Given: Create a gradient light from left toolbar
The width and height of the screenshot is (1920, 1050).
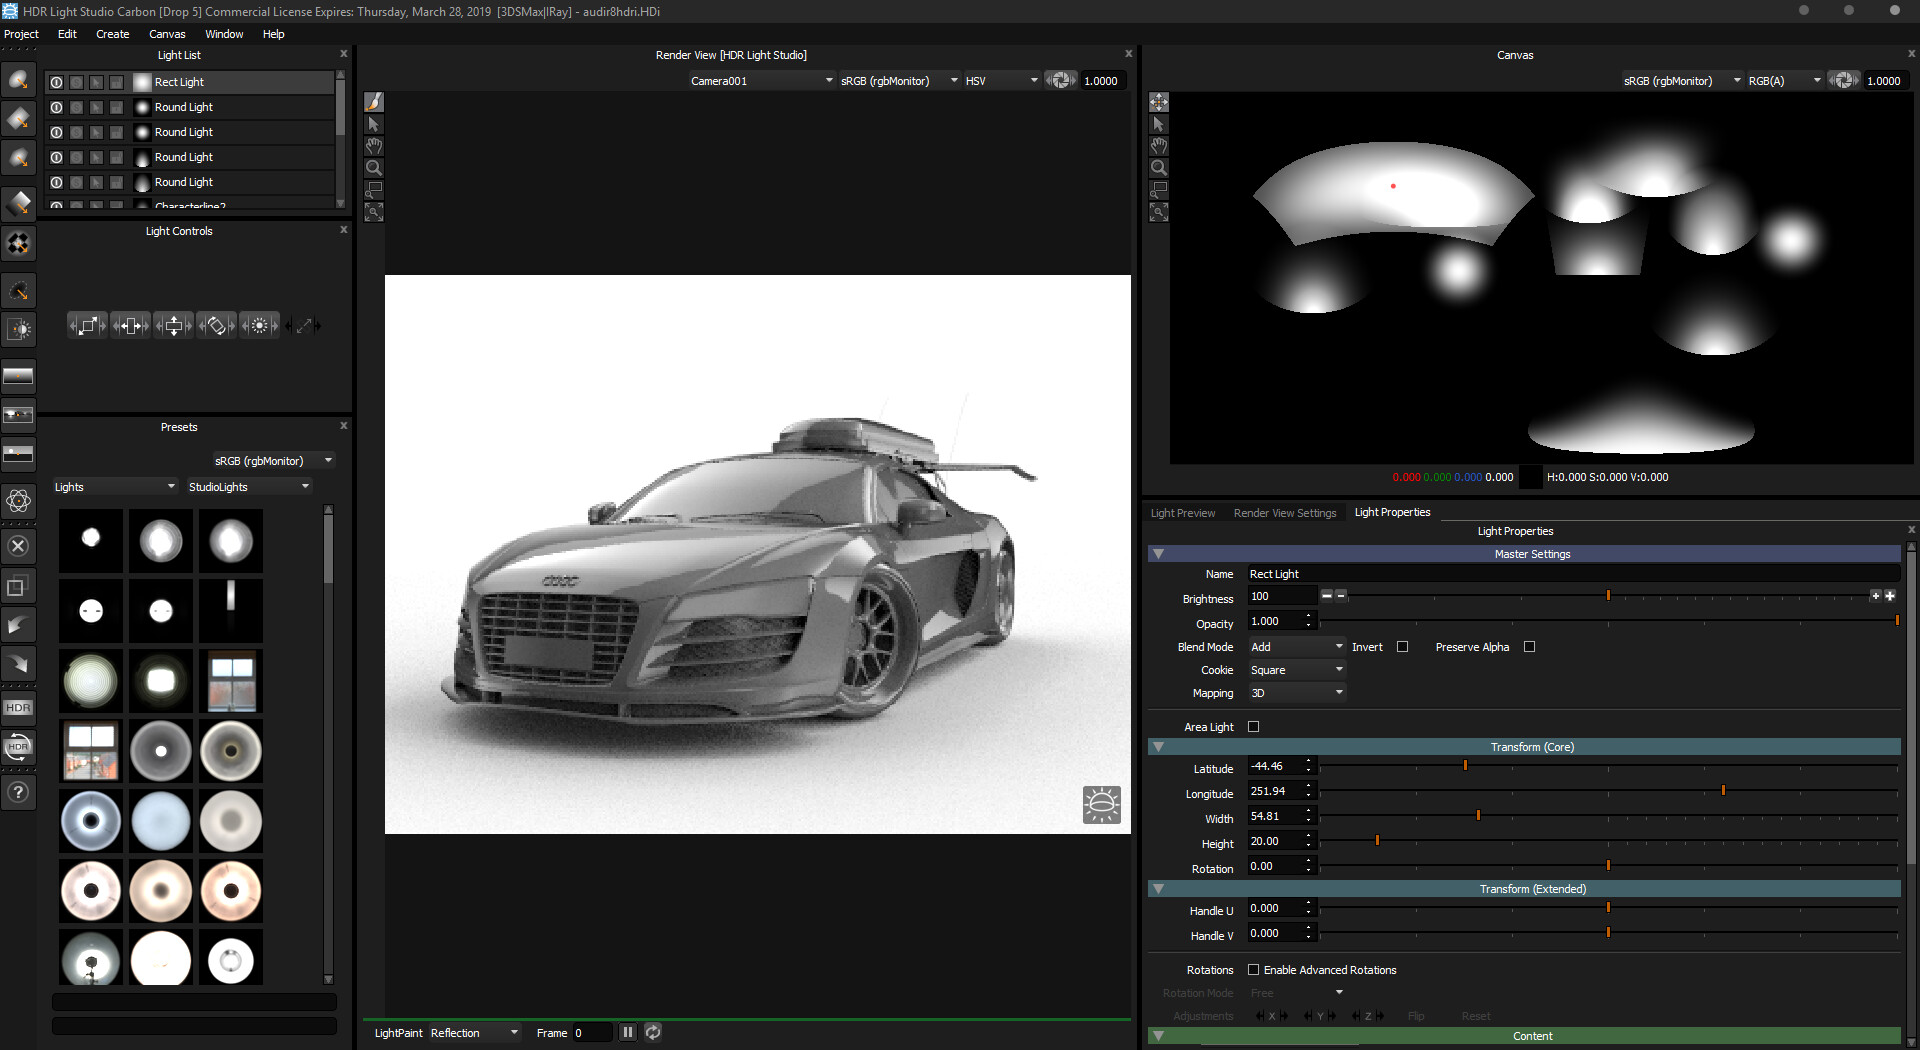Looking at the screenshot, I should [18, 203].
